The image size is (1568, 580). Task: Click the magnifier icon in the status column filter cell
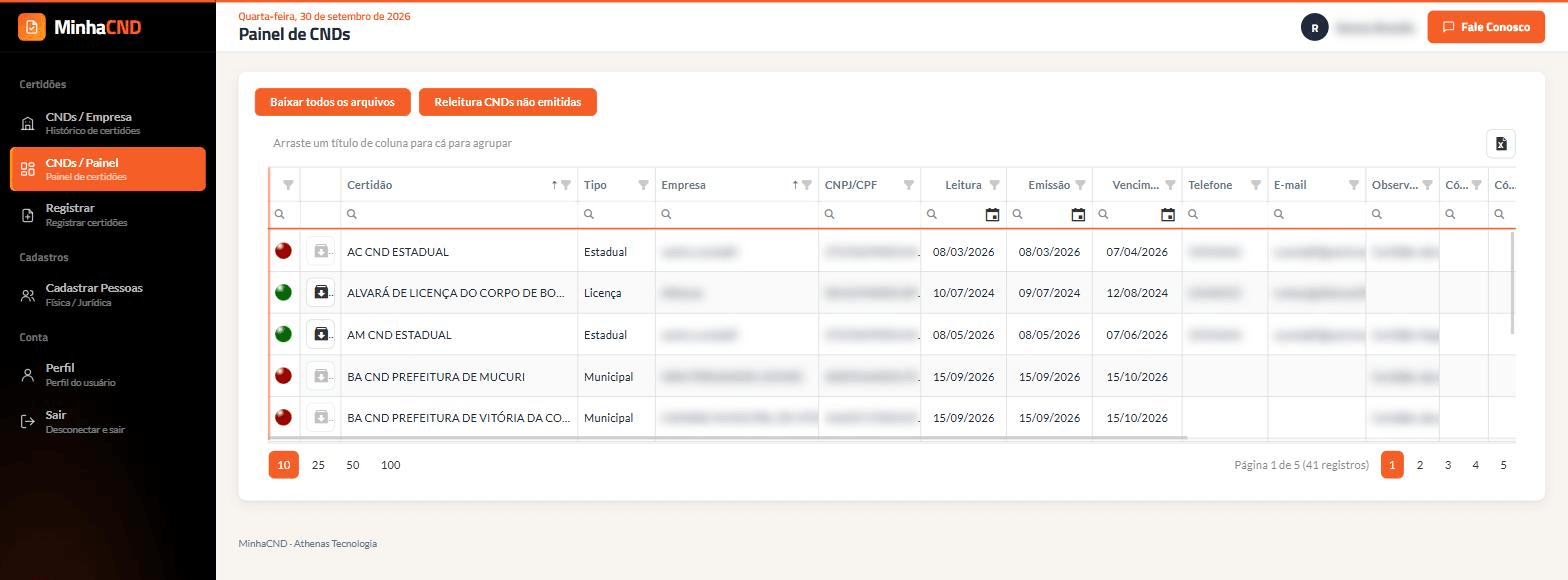pos(280,214)
